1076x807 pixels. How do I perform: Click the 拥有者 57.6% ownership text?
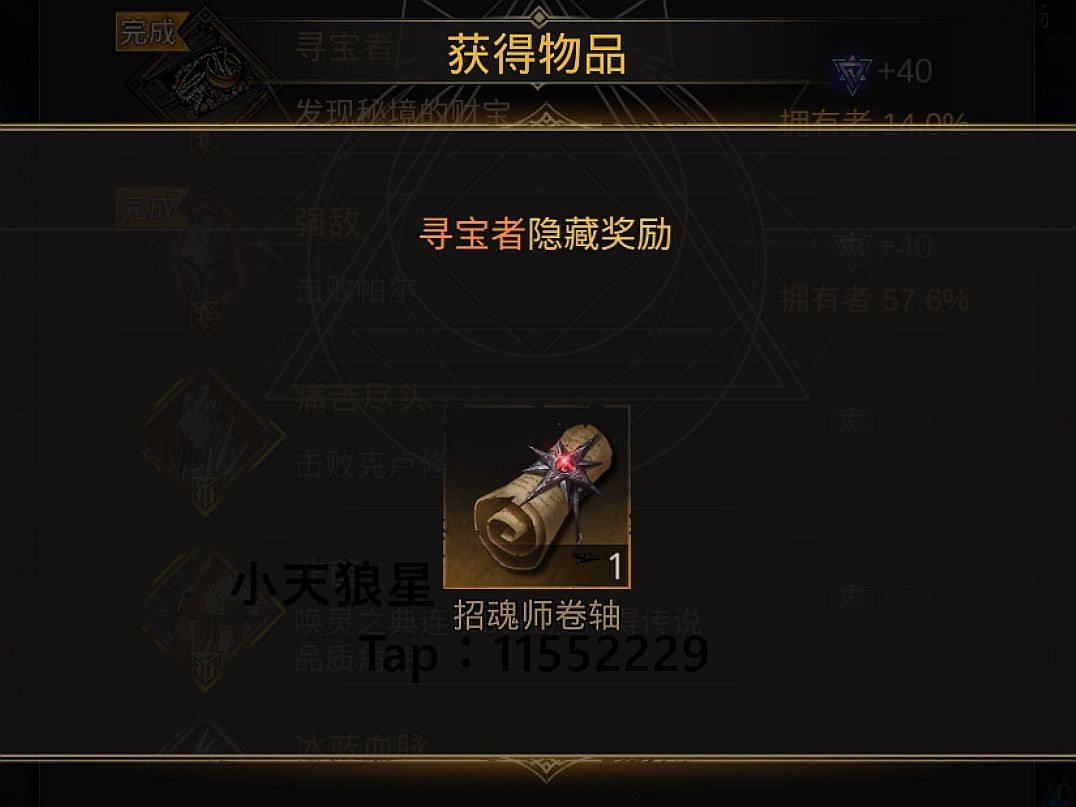(875, 300)
